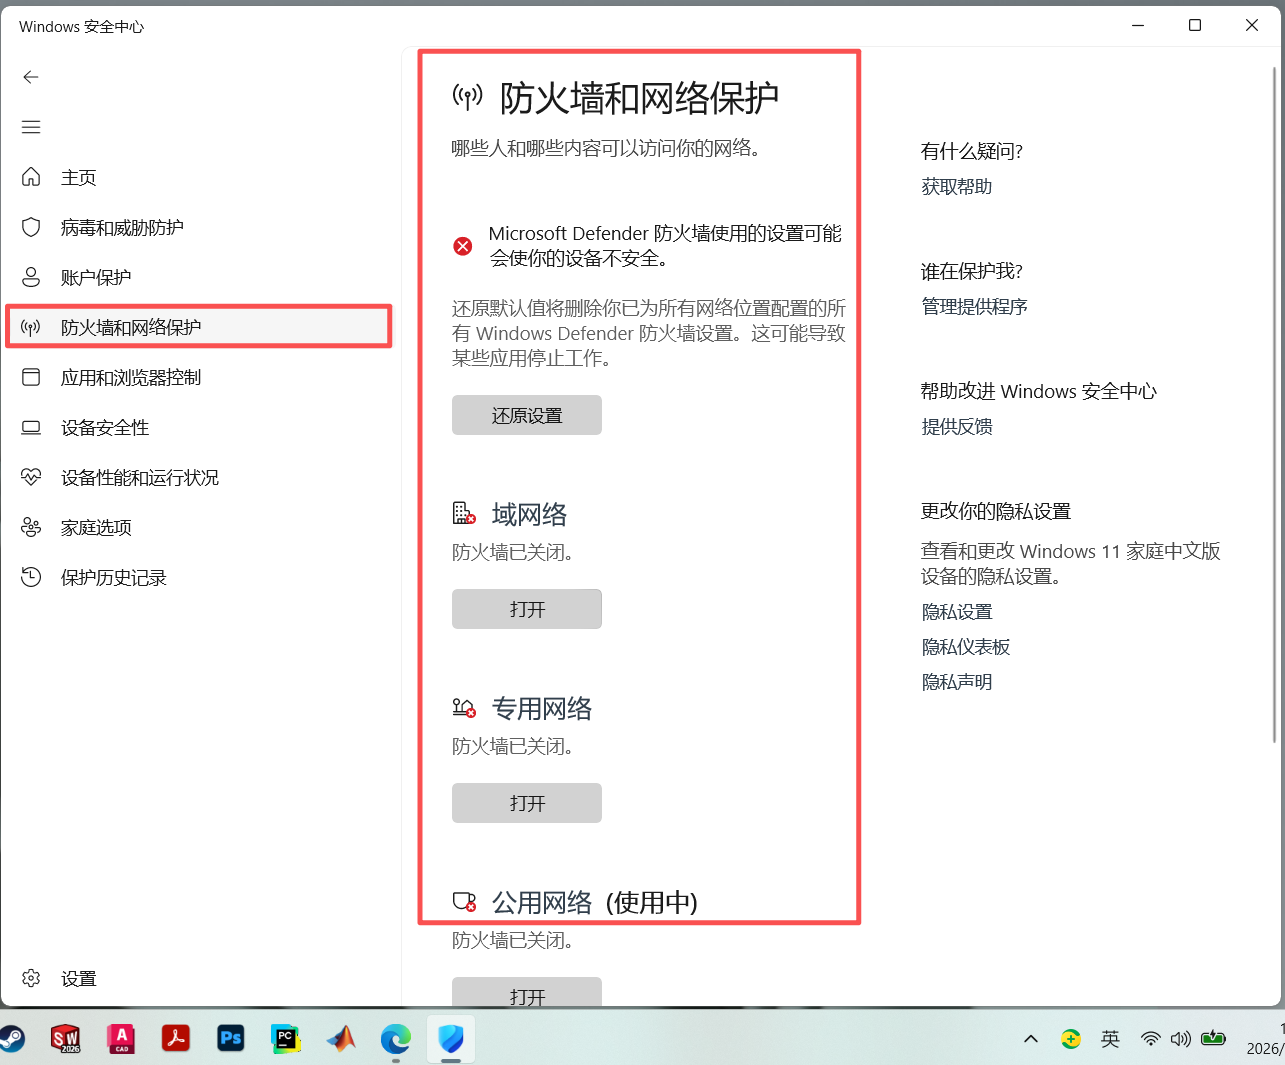The width and height of the screenshot is (1285, 1065).
Task: Open the 专用网络 settings heading
Action: pos(542,708)
